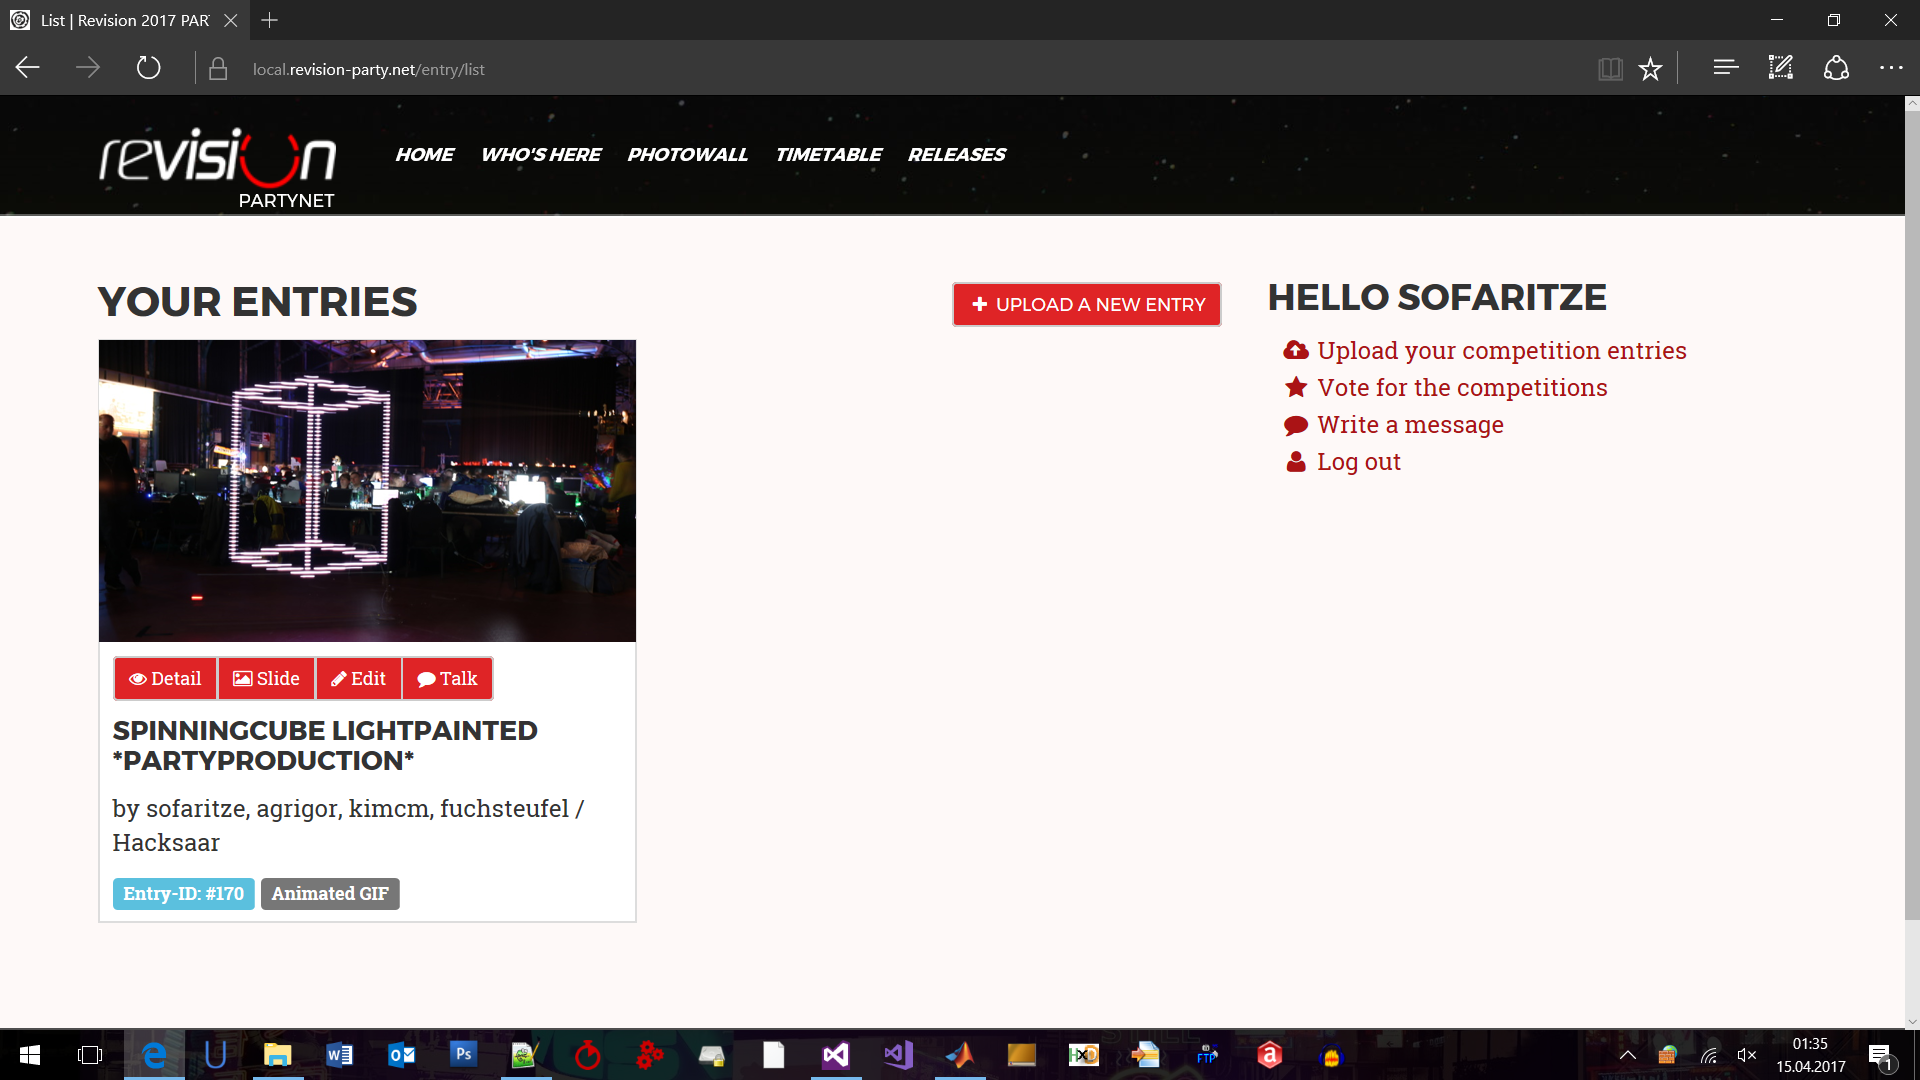Click the spinning cube entry thumbnail

[x=367, y=490]
